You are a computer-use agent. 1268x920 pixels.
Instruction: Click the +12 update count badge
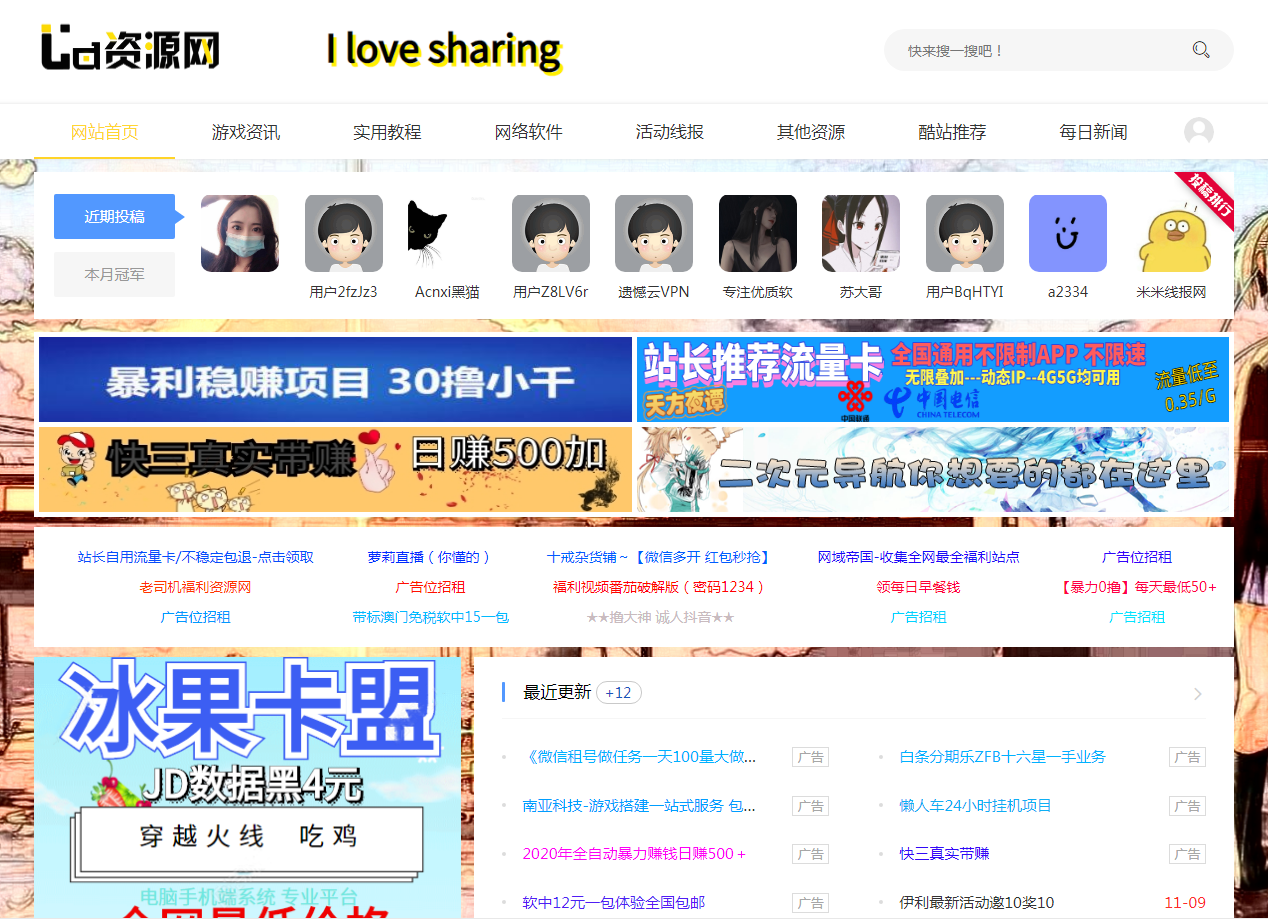point(618,693)
